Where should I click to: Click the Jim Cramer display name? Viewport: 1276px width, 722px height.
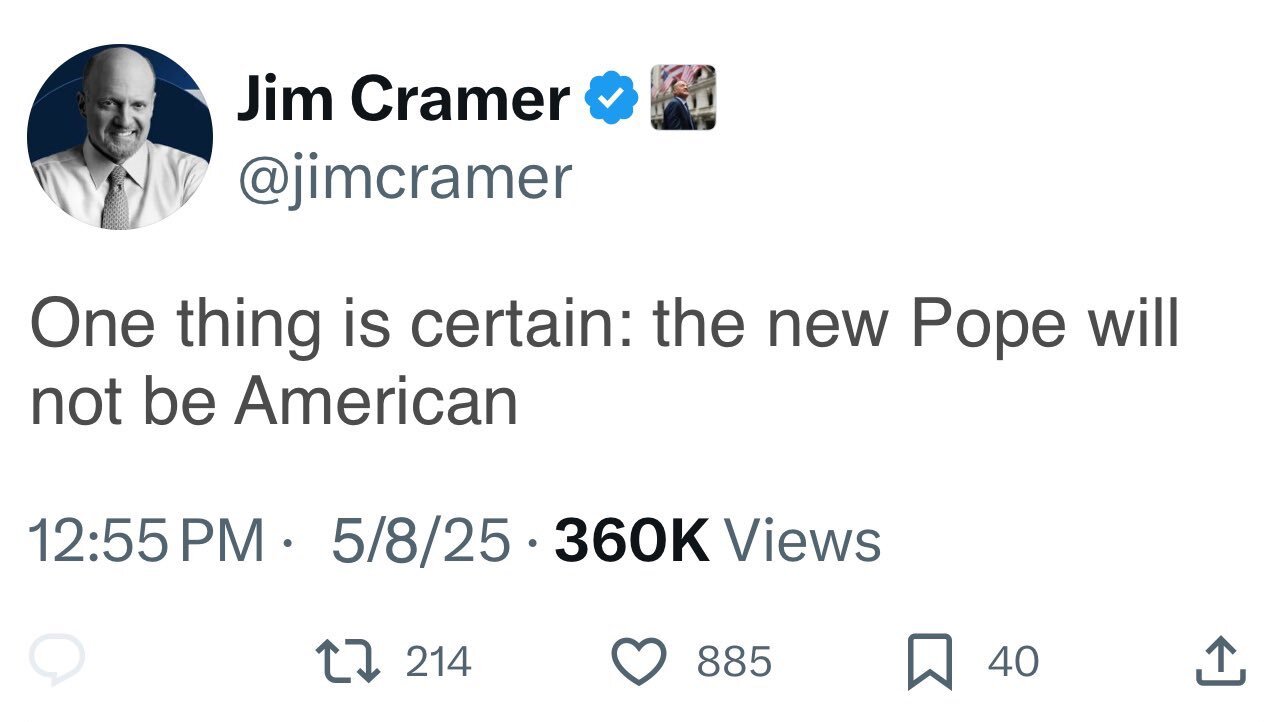click(402, 99)
